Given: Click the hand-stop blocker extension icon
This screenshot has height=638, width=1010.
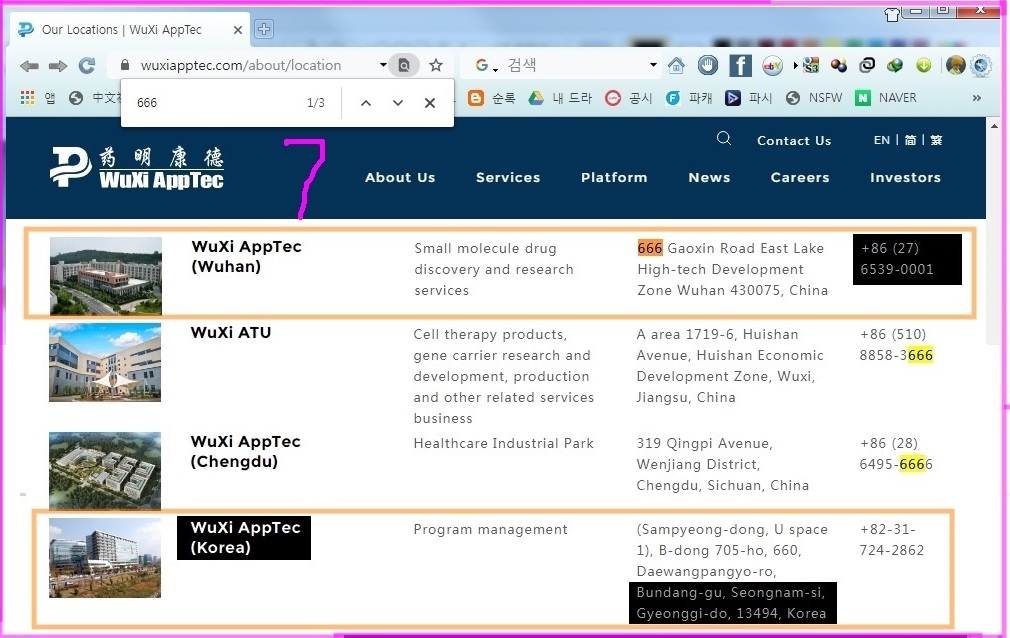Looking at the screenshot, I should click(707, 65).
